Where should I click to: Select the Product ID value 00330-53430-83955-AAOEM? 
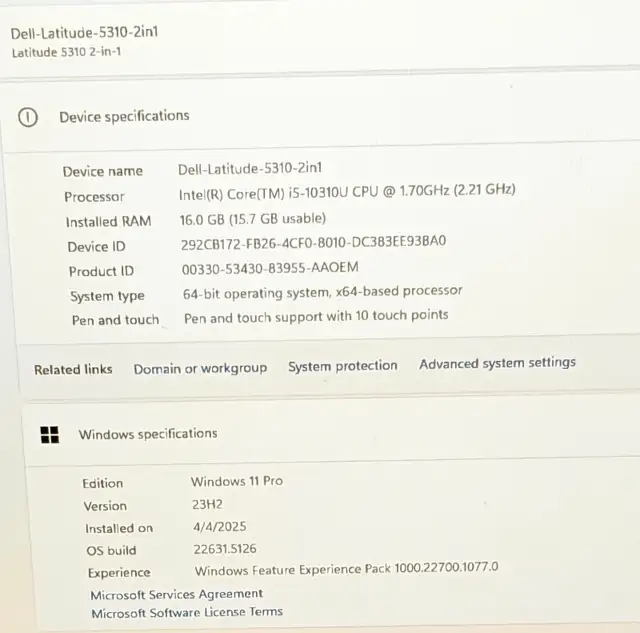tap(270, 268)
